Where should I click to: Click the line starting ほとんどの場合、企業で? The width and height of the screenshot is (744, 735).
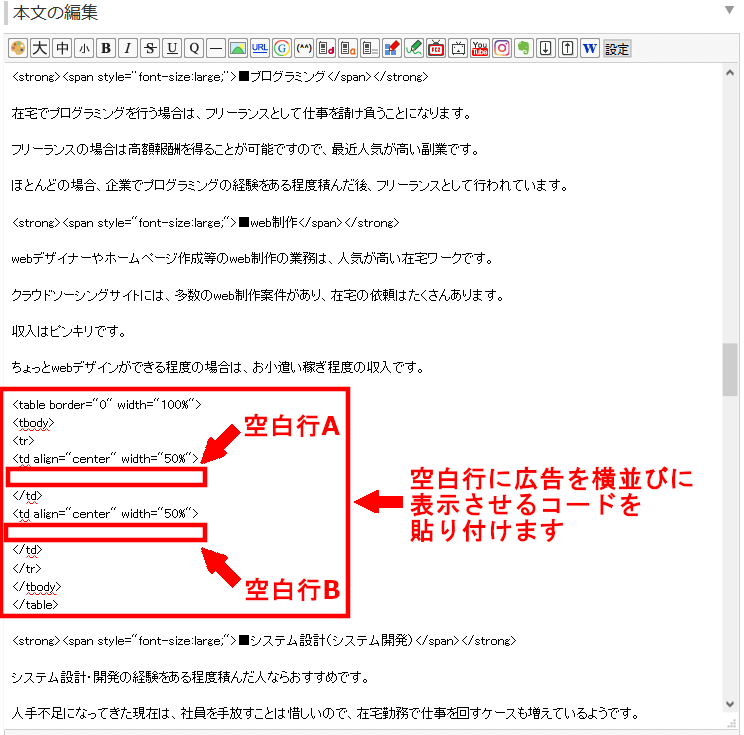tap(290, 186)
